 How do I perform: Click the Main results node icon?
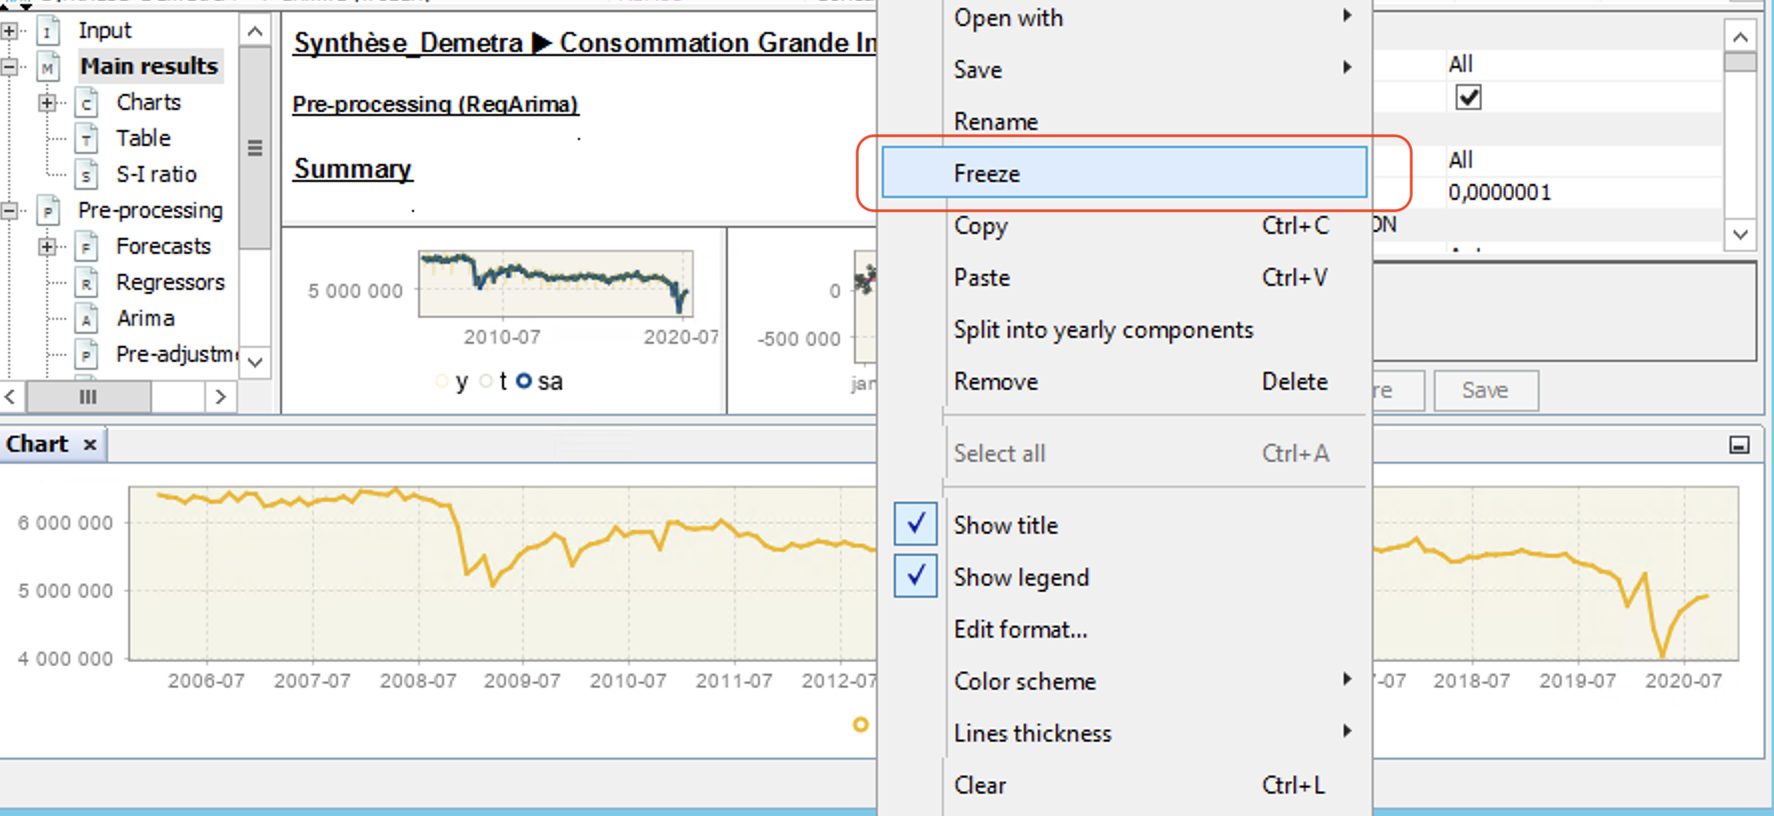click(47, 67)
